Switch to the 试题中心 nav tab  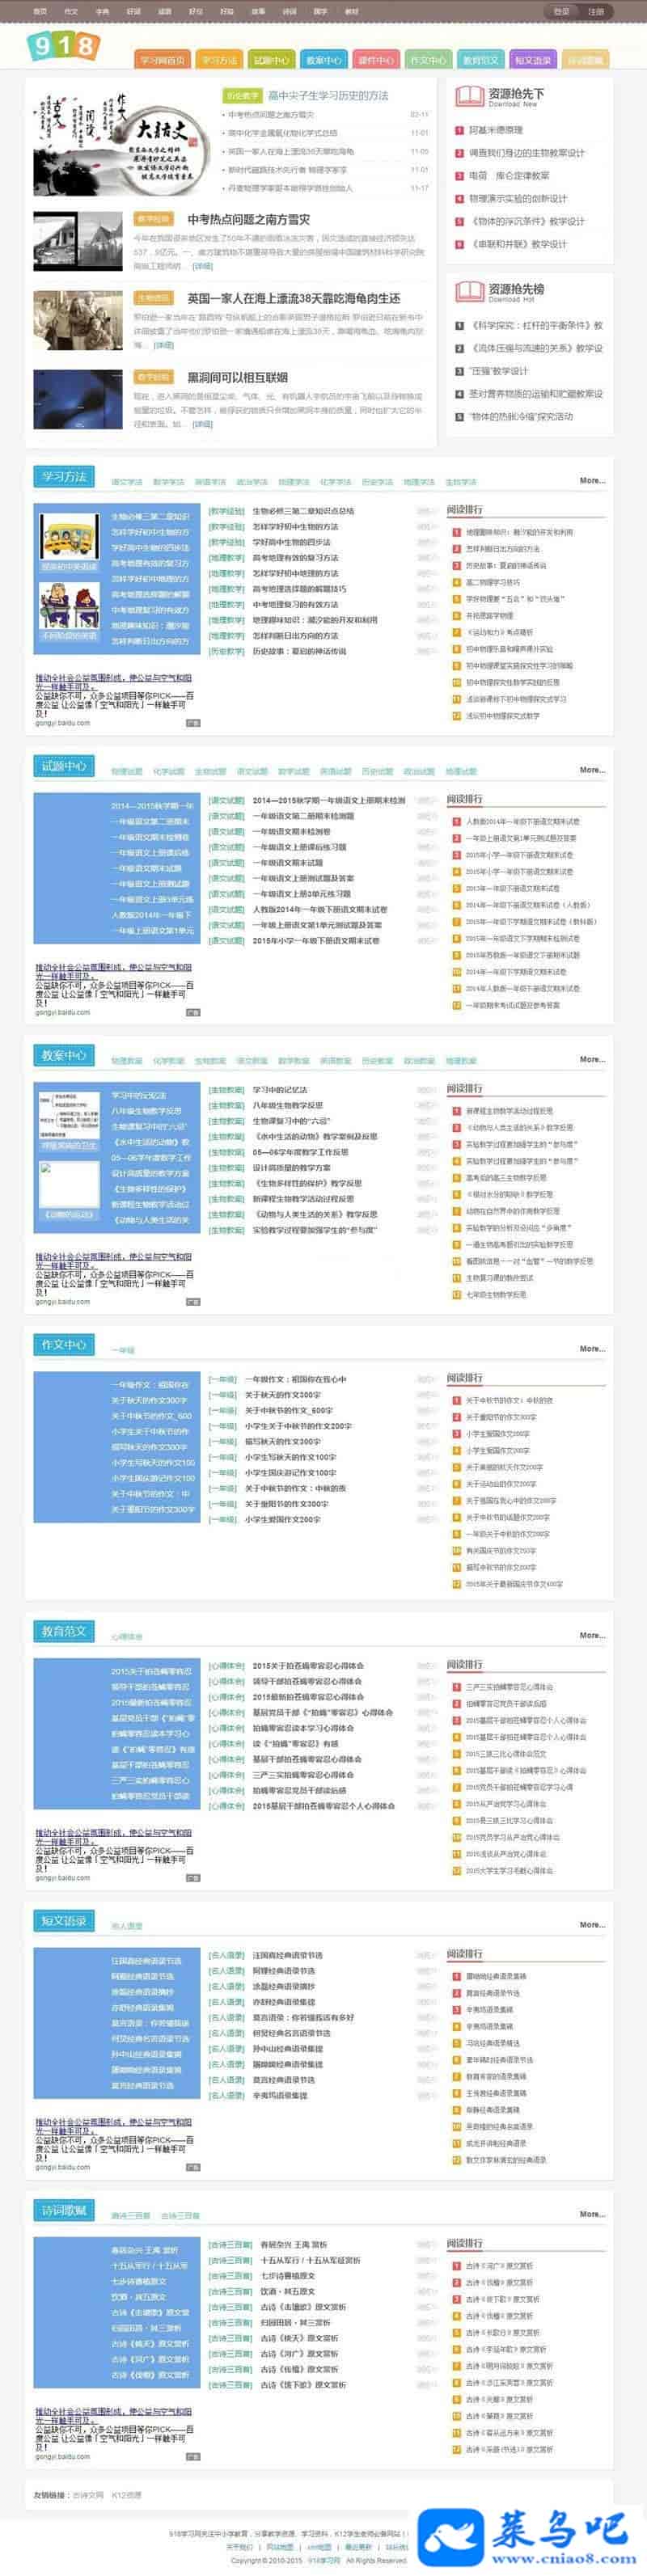coord(271,60)
